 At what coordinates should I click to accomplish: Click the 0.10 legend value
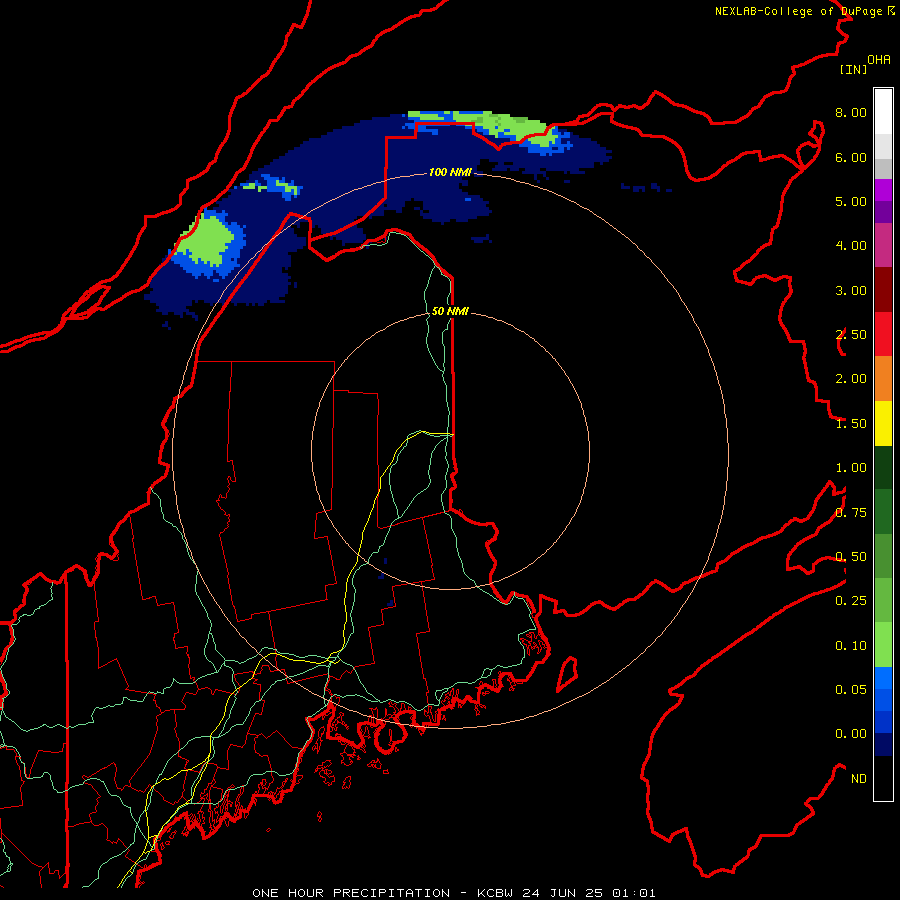coord(851,646)
